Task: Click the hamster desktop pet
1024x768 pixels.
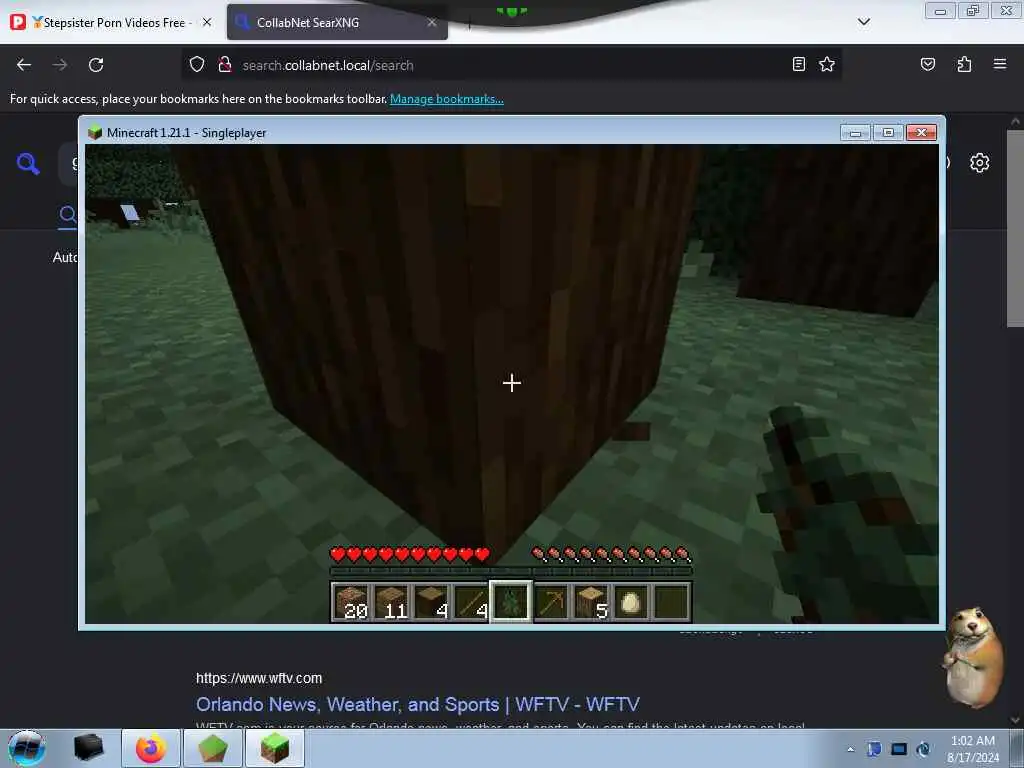Action: (972, 658)
